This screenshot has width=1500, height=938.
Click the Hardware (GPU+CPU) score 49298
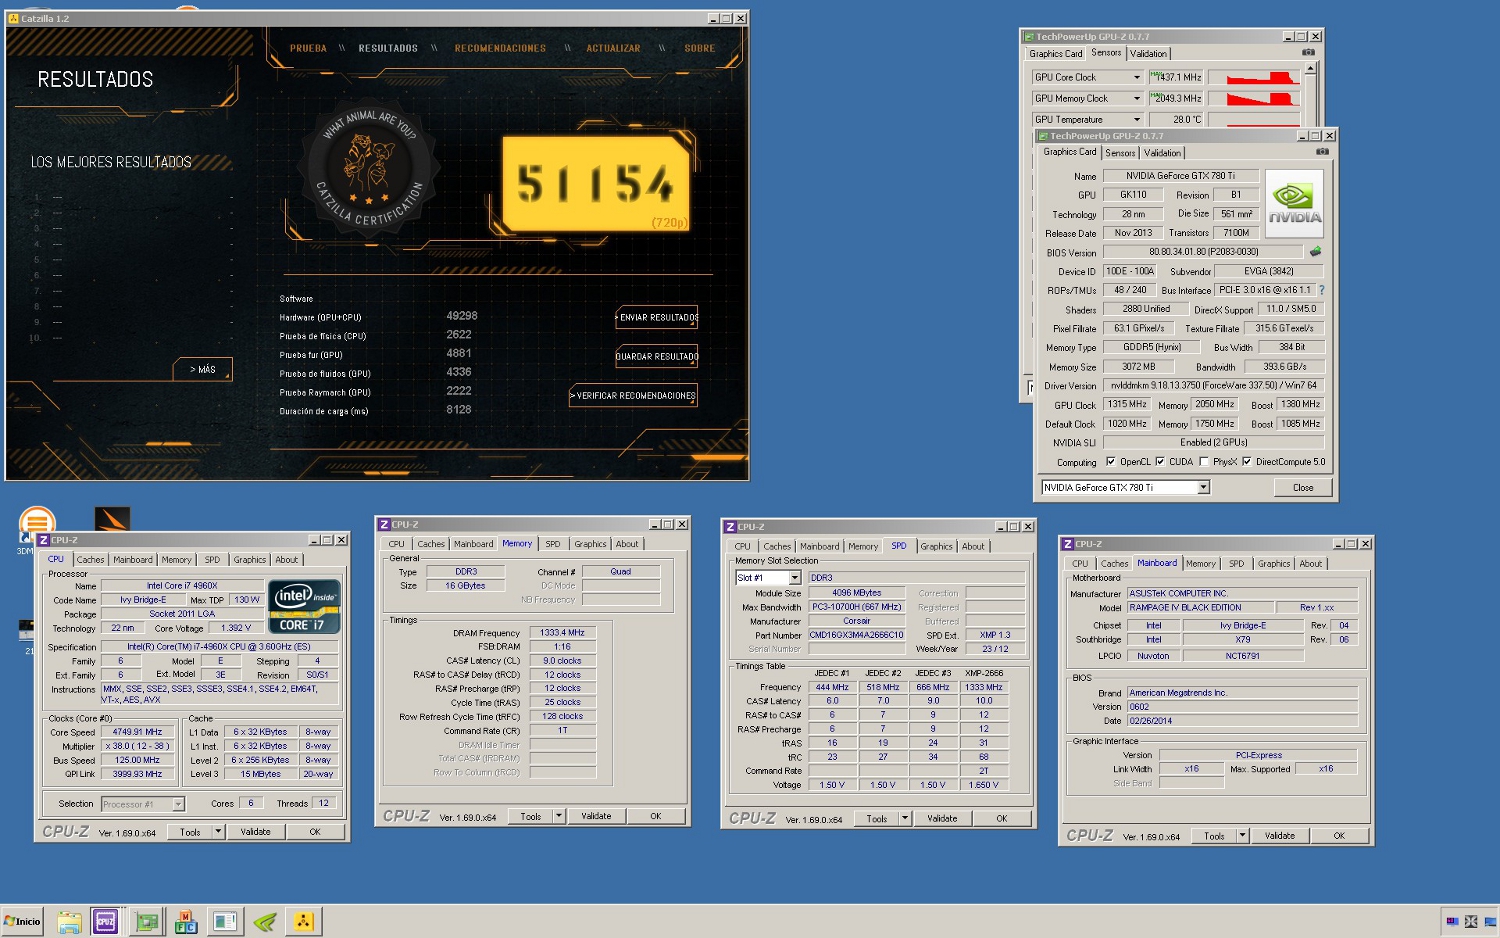462,316
